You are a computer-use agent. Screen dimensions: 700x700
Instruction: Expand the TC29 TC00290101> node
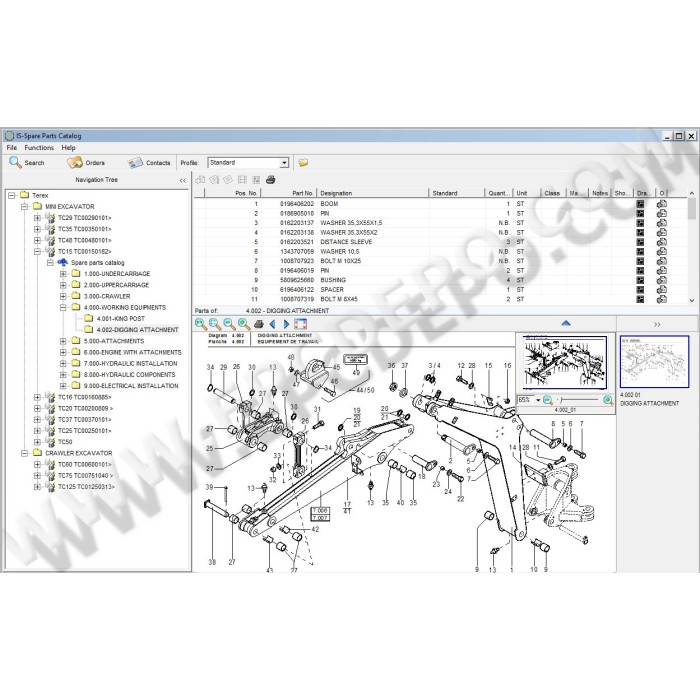tap(38, 218)
